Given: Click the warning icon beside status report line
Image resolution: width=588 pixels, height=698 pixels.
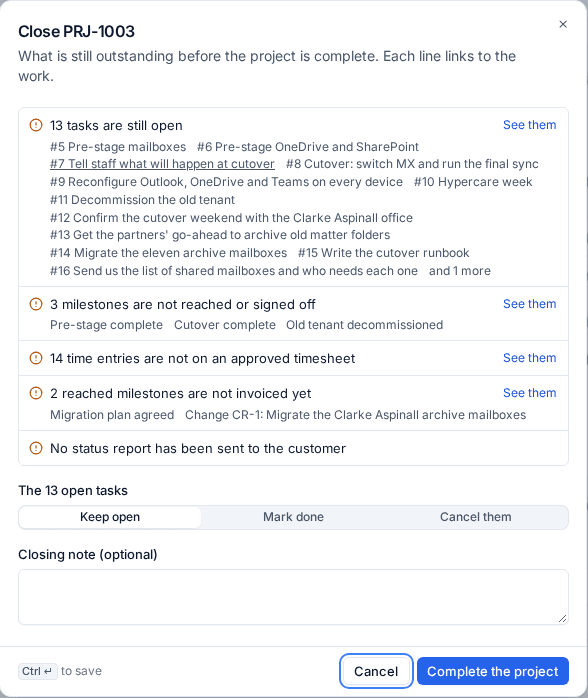Looking at the screenshot, I should coord(36,448).
